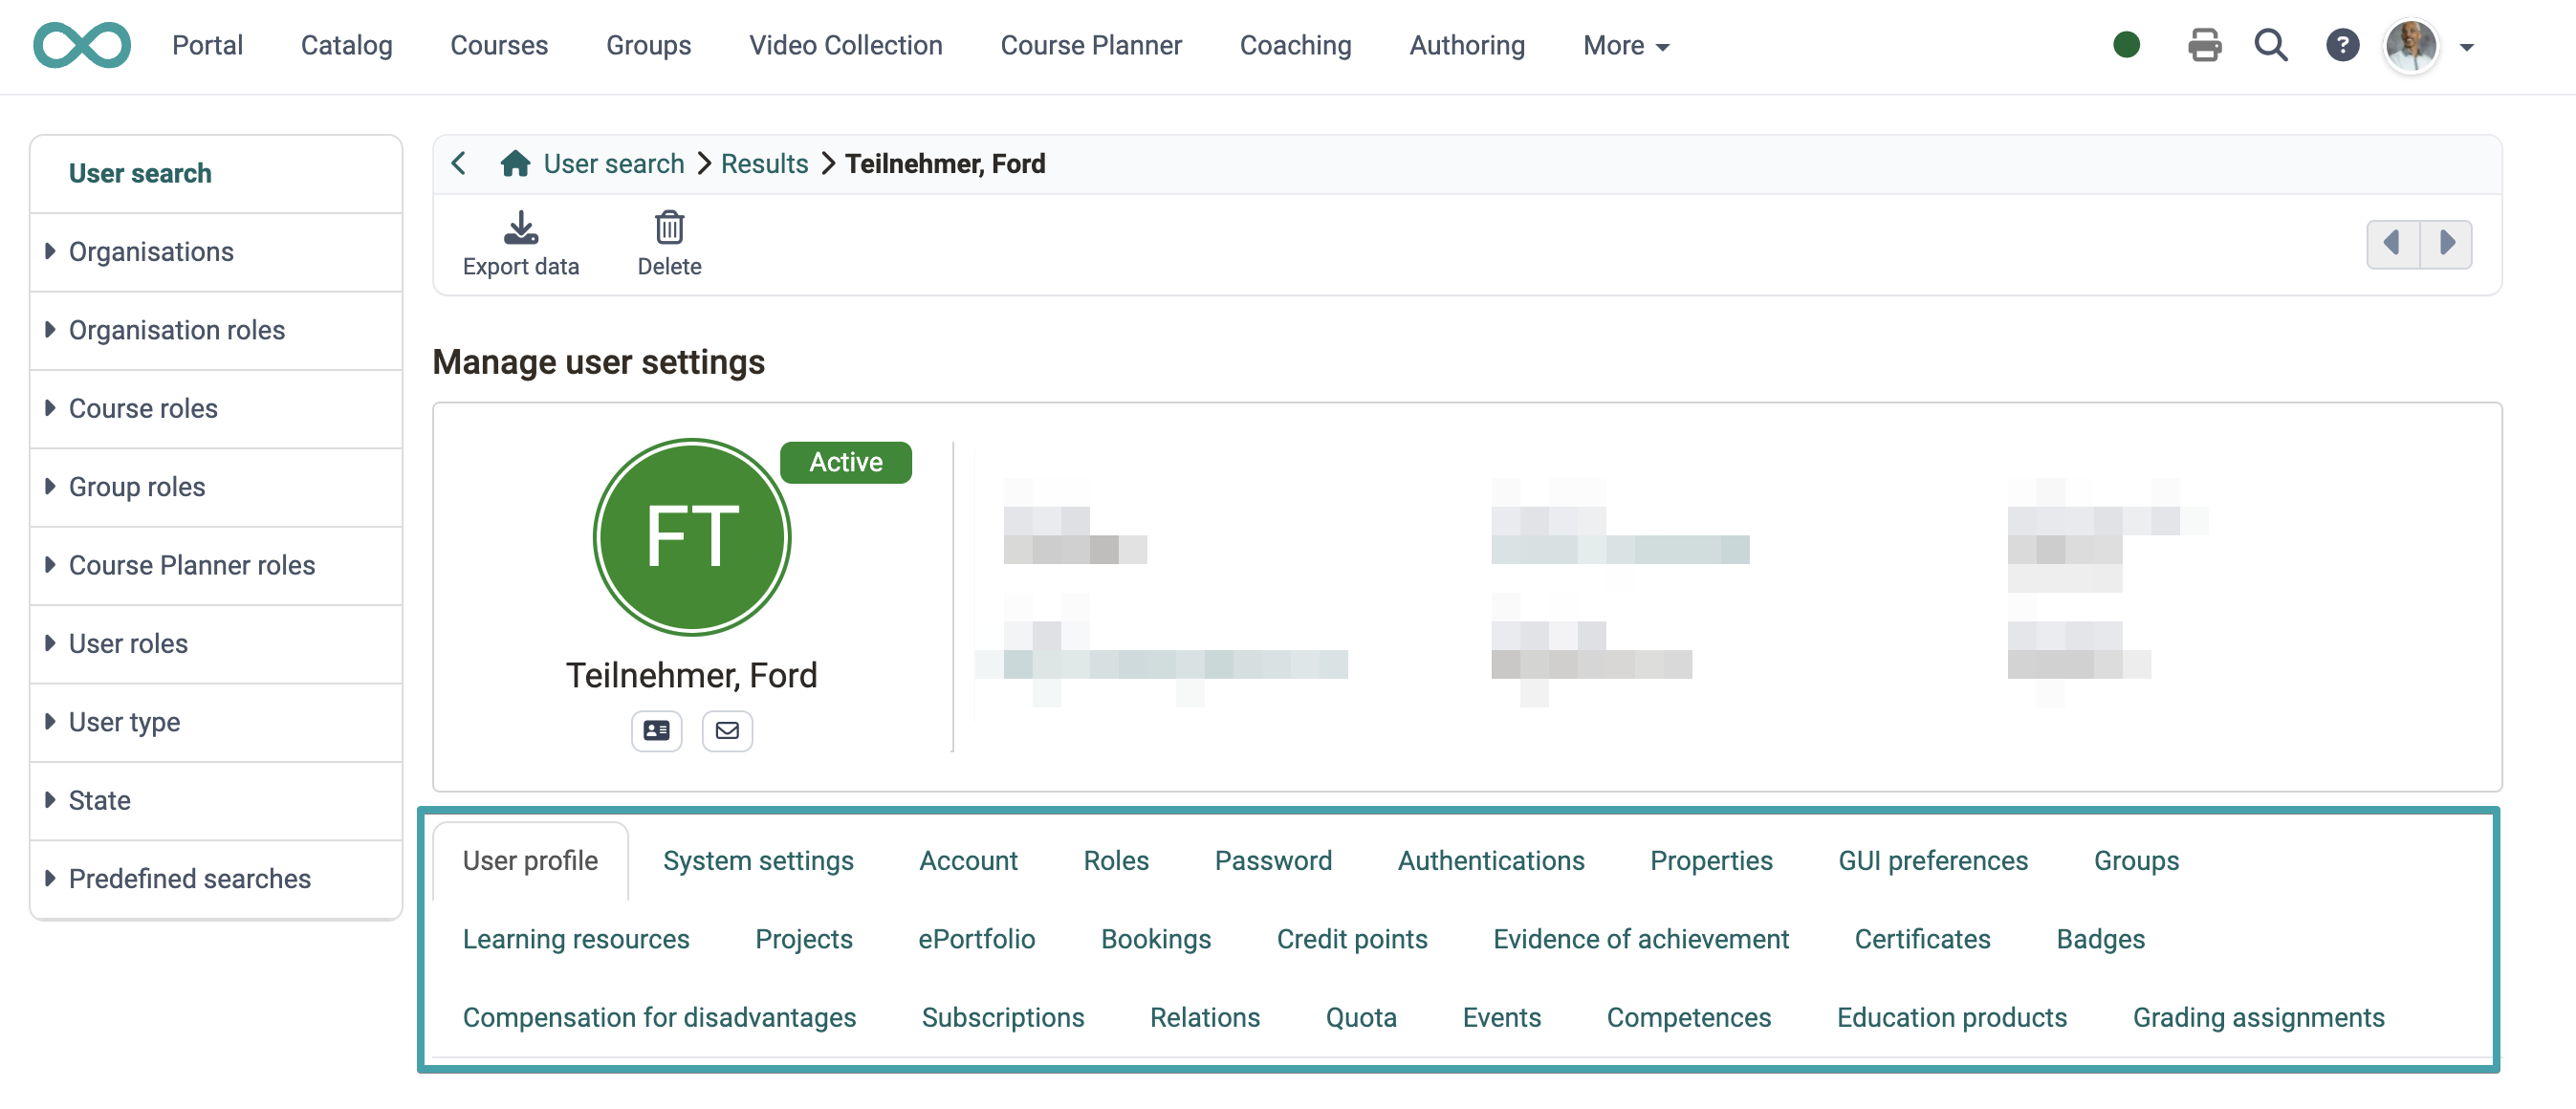Image resolution: width=2576 pixels, height=1109 pixels.
Task: Expand the Organisations section
Action: coord(216,251)
